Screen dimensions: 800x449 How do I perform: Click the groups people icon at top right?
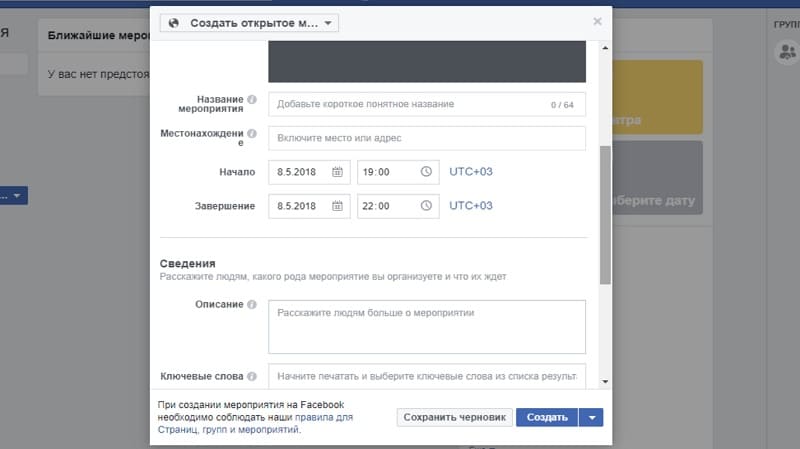(786, 54)
